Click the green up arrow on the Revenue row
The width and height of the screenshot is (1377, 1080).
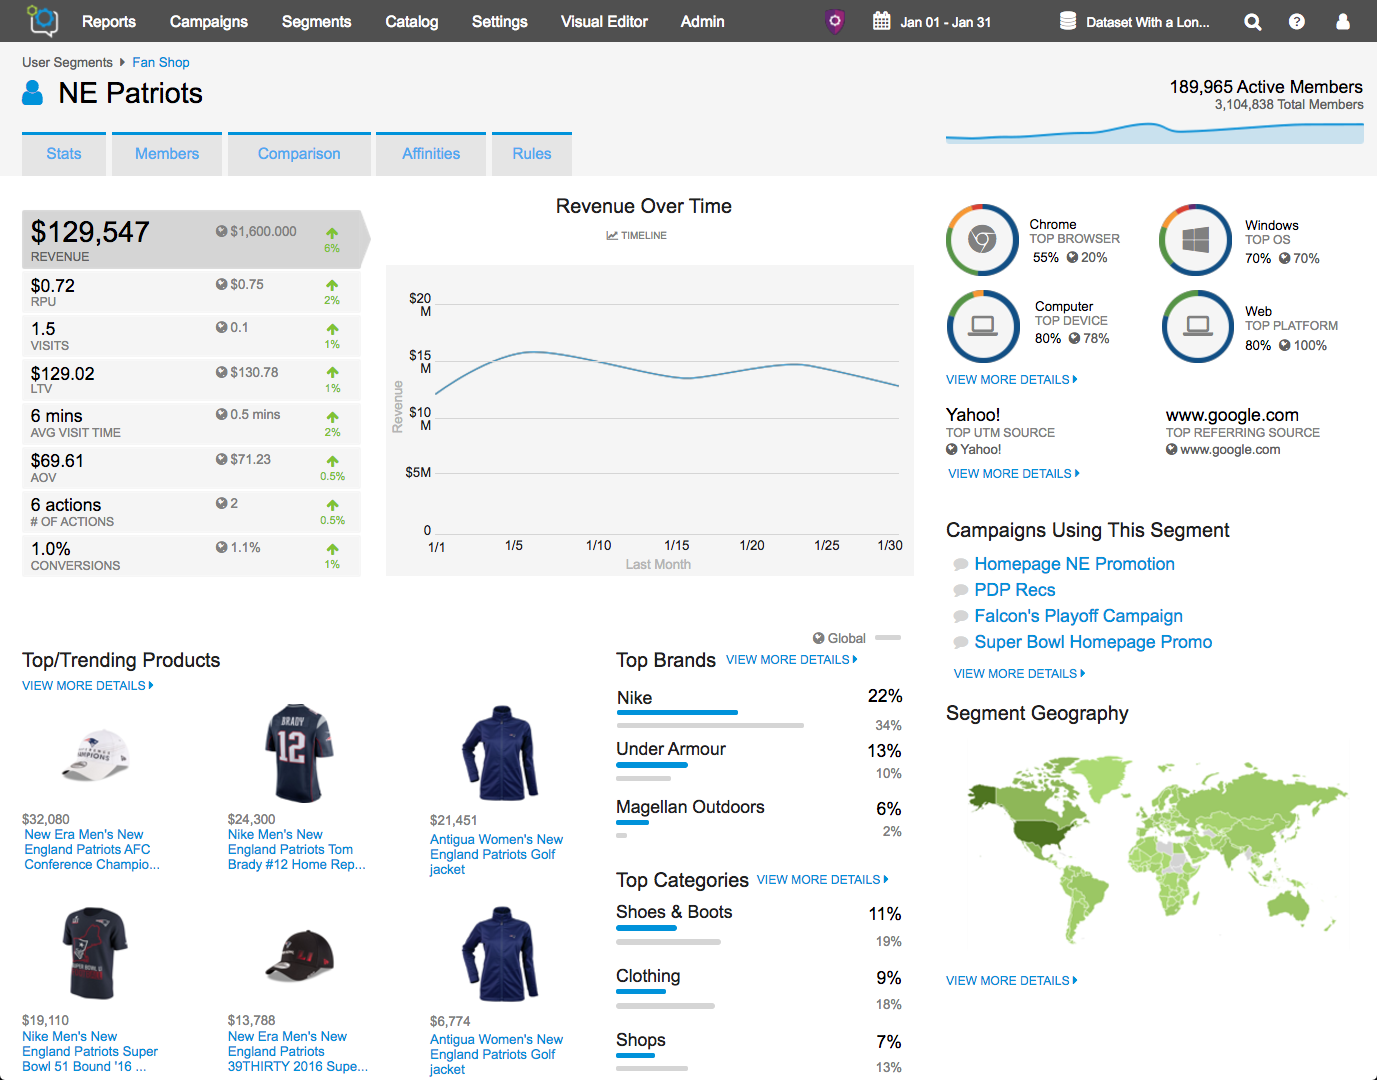click(x=332, y=233)
